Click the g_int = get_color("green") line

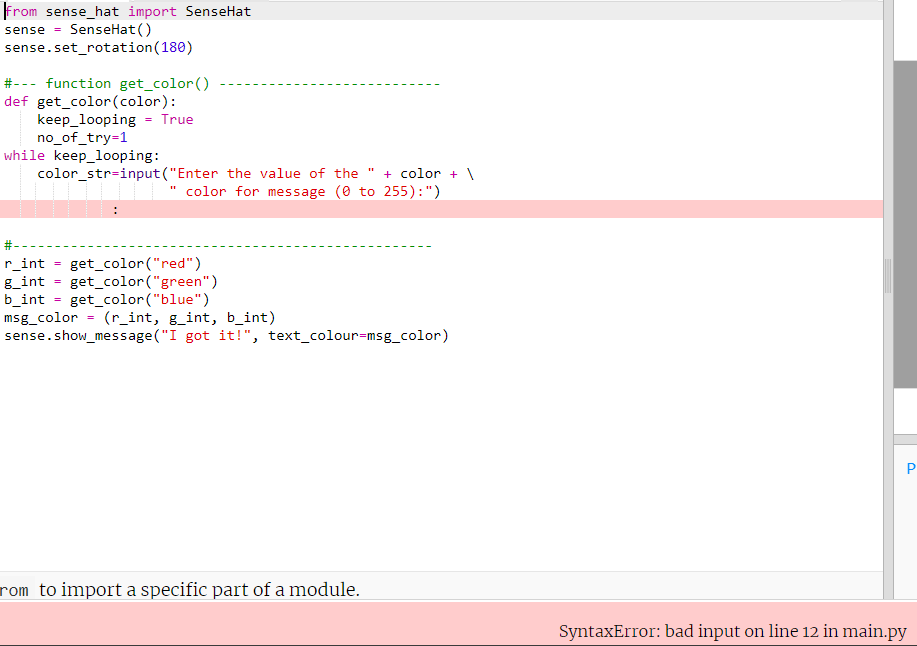pos(105,281)
